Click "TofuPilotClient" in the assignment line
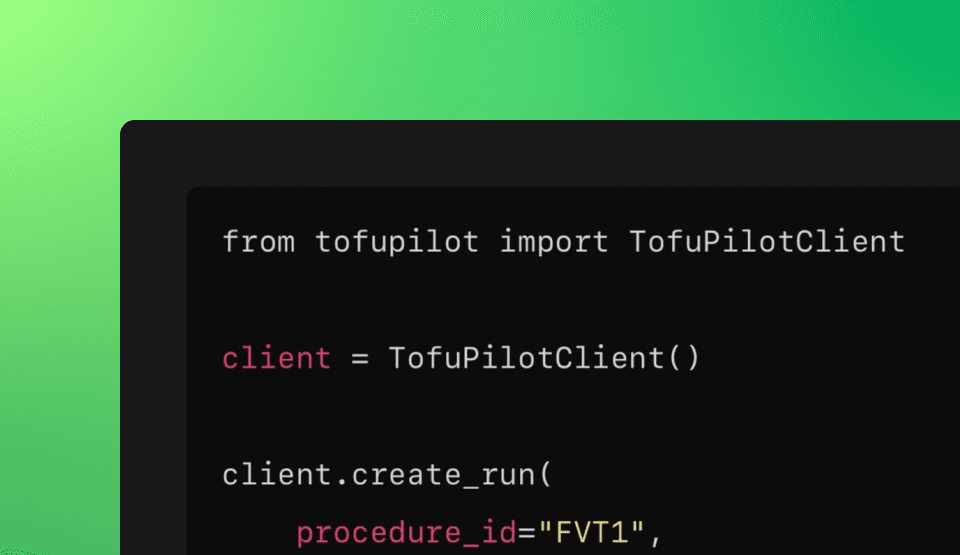The width and height of the screenshot is (960, 555). tap(527, 358)
